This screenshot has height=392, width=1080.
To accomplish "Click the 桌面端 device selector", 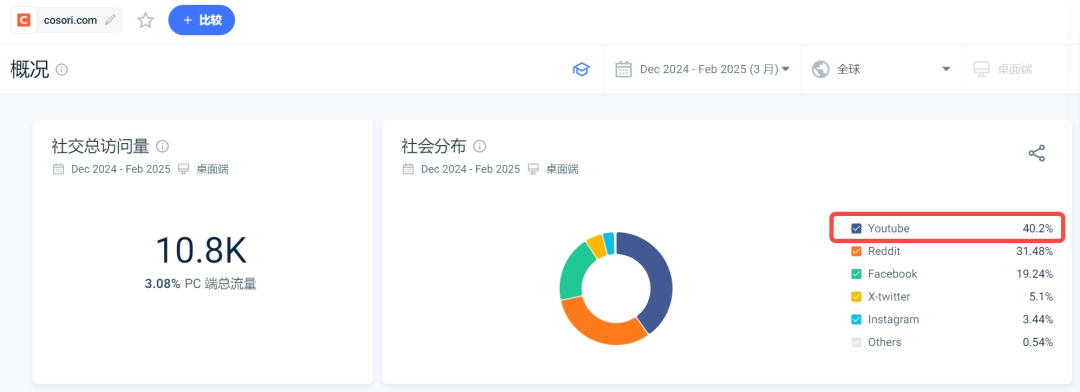I will tap(1003, 70).
